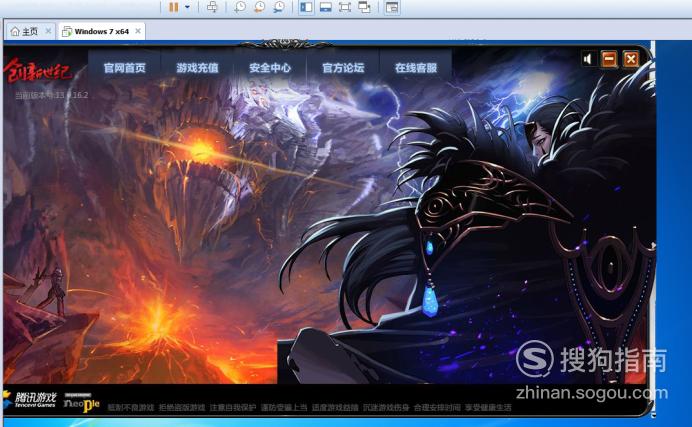Toggle the thumbnail bar view icon

[x=326, y=7]
